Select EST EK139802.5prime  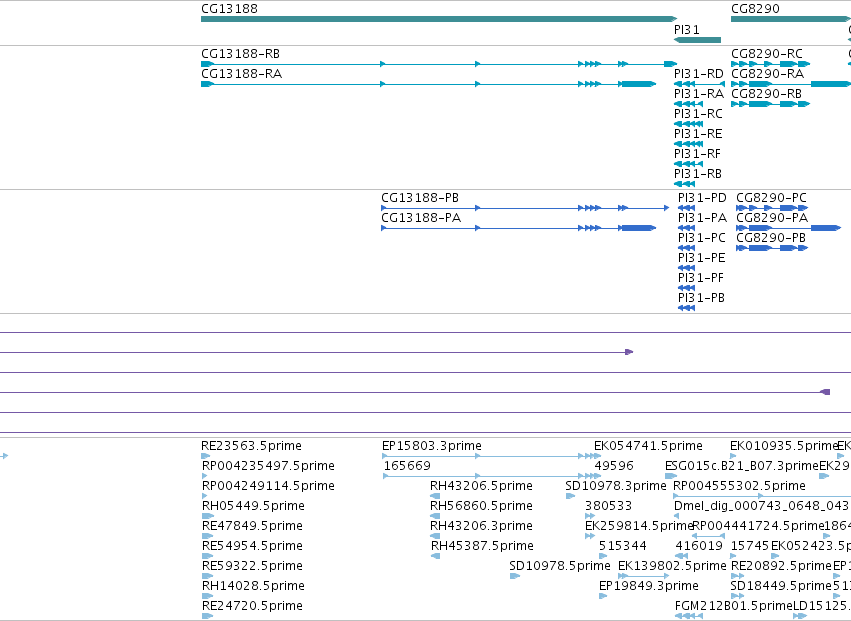point(672,566)
